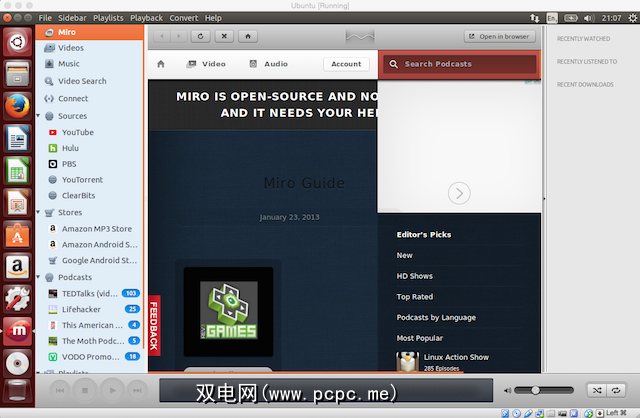Open Linux Action Show podcast
The width and height of the screenshot is (640, 418).
click(456, 357)
